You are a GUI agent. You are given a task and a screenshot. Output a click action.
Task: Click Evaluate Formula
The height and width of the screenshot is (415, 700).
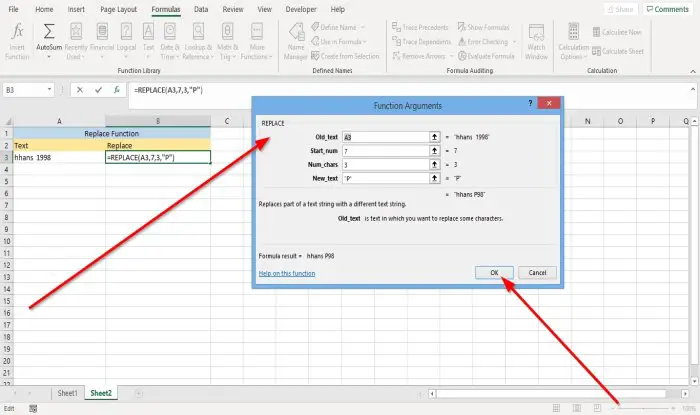486,56
